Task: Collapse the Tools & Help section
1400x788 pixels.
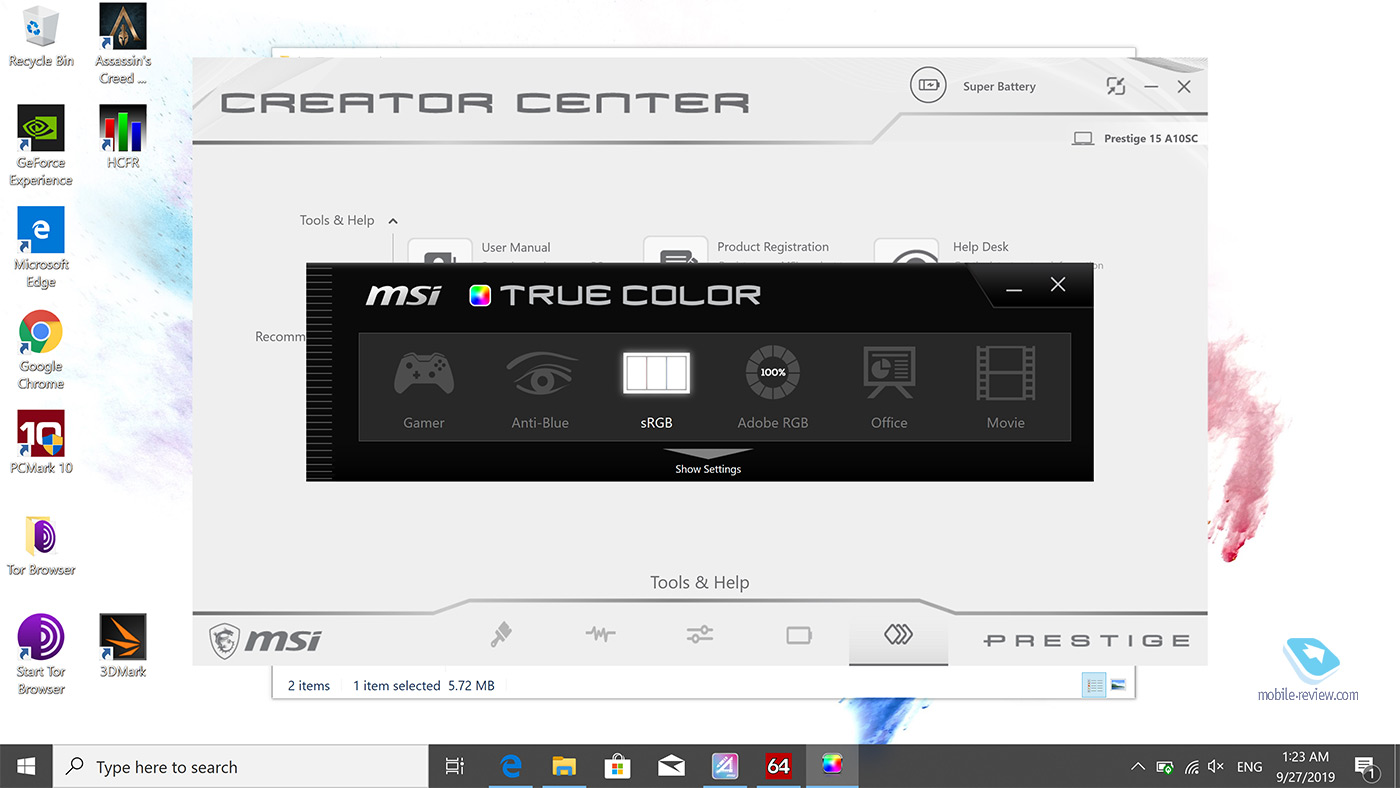Action: pos(393,221)
